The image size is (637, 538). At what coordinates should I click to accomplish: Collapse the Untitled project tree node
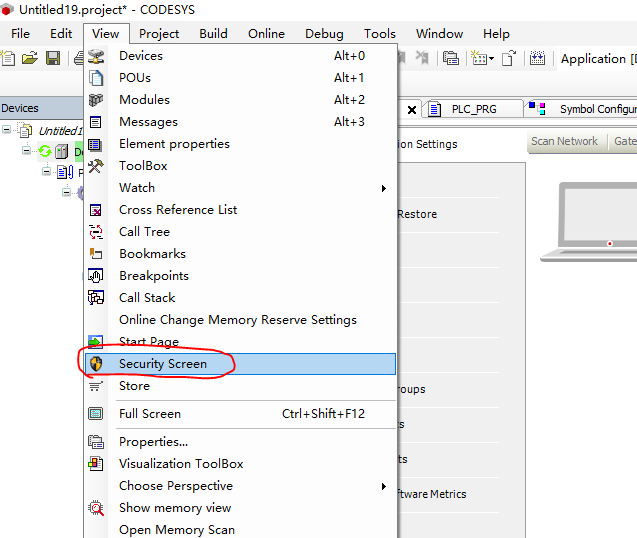pos(6,130)
